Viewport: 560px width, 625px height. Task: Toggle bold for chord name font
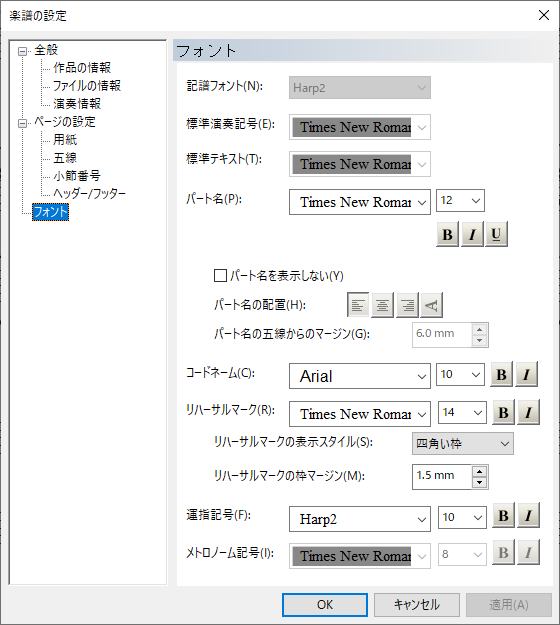pyautogui.click(x=501, y=374)
